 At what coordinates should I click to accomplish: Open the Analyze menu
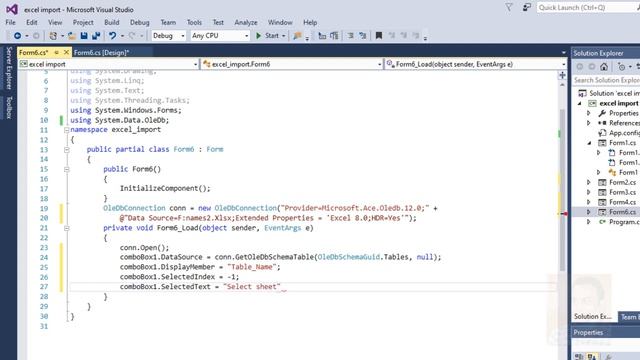click(x=246, y=22)
